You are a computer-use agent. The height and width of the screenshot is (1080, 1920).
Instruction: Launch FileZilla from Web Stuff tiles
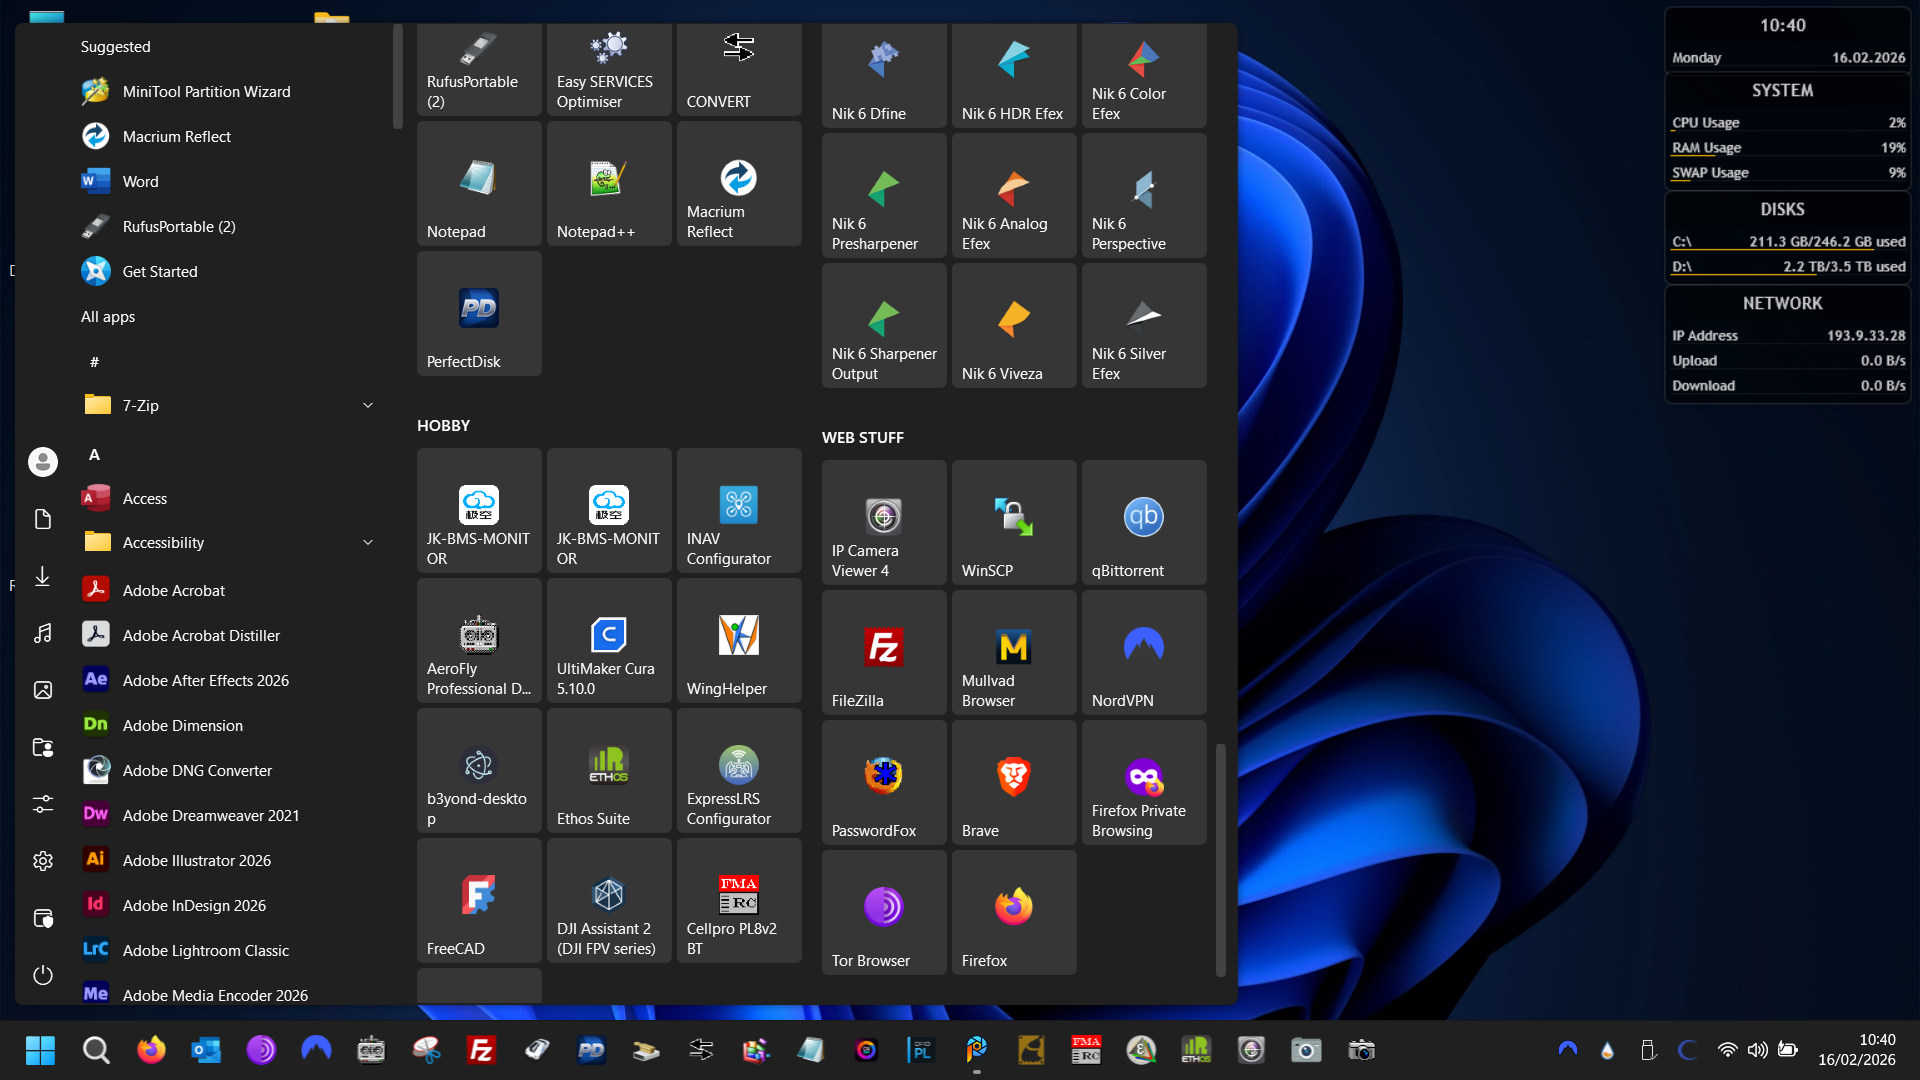[x=883, y=652]
